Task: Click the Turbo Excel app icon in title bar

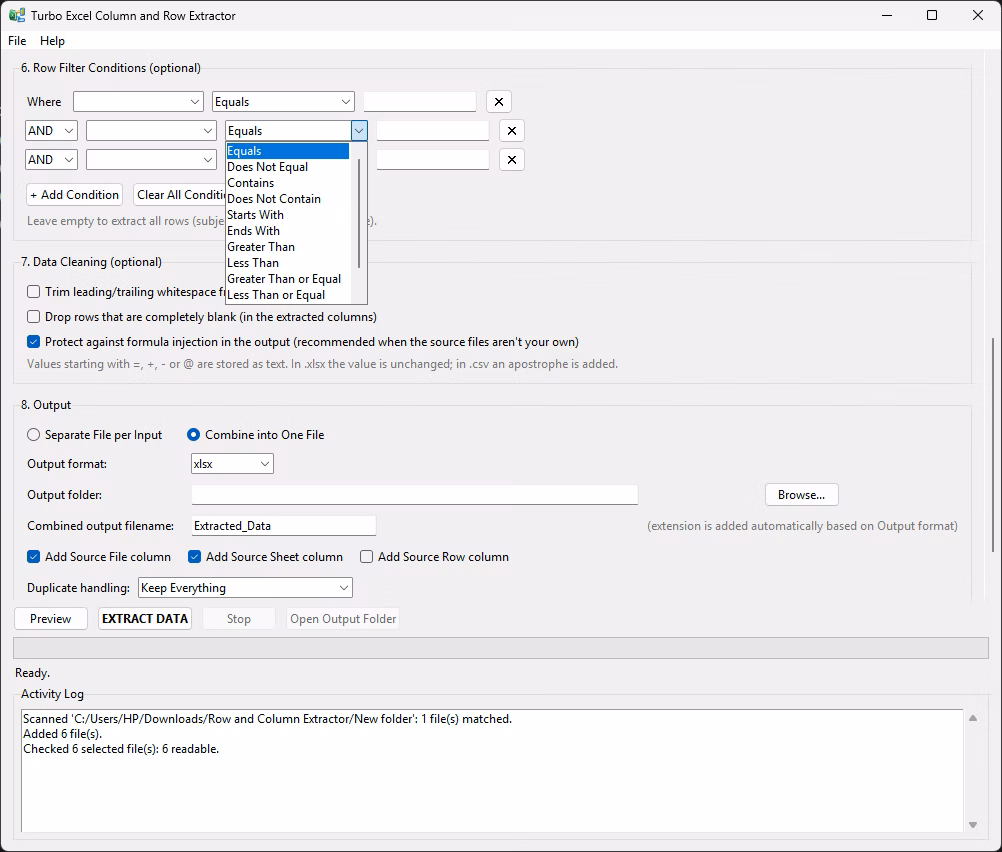Action: [x=17, y=15]
